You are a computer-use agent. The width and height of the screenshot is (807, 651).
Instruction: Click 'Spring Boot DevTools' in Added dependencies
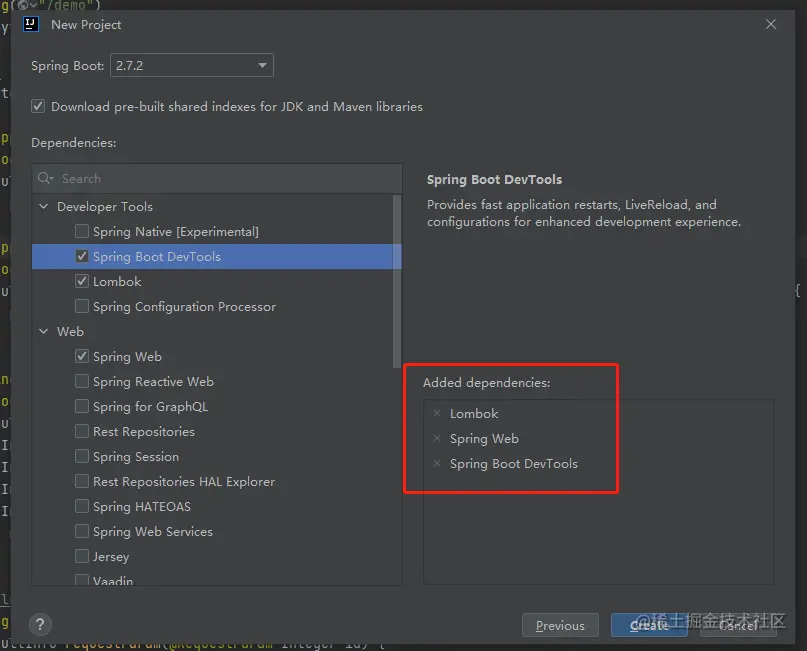click(514, 464)
